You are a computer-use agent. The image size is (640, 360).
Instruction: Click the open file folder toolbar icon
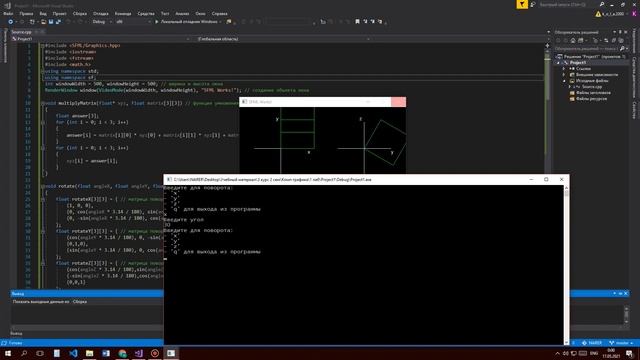coord(44,22)
